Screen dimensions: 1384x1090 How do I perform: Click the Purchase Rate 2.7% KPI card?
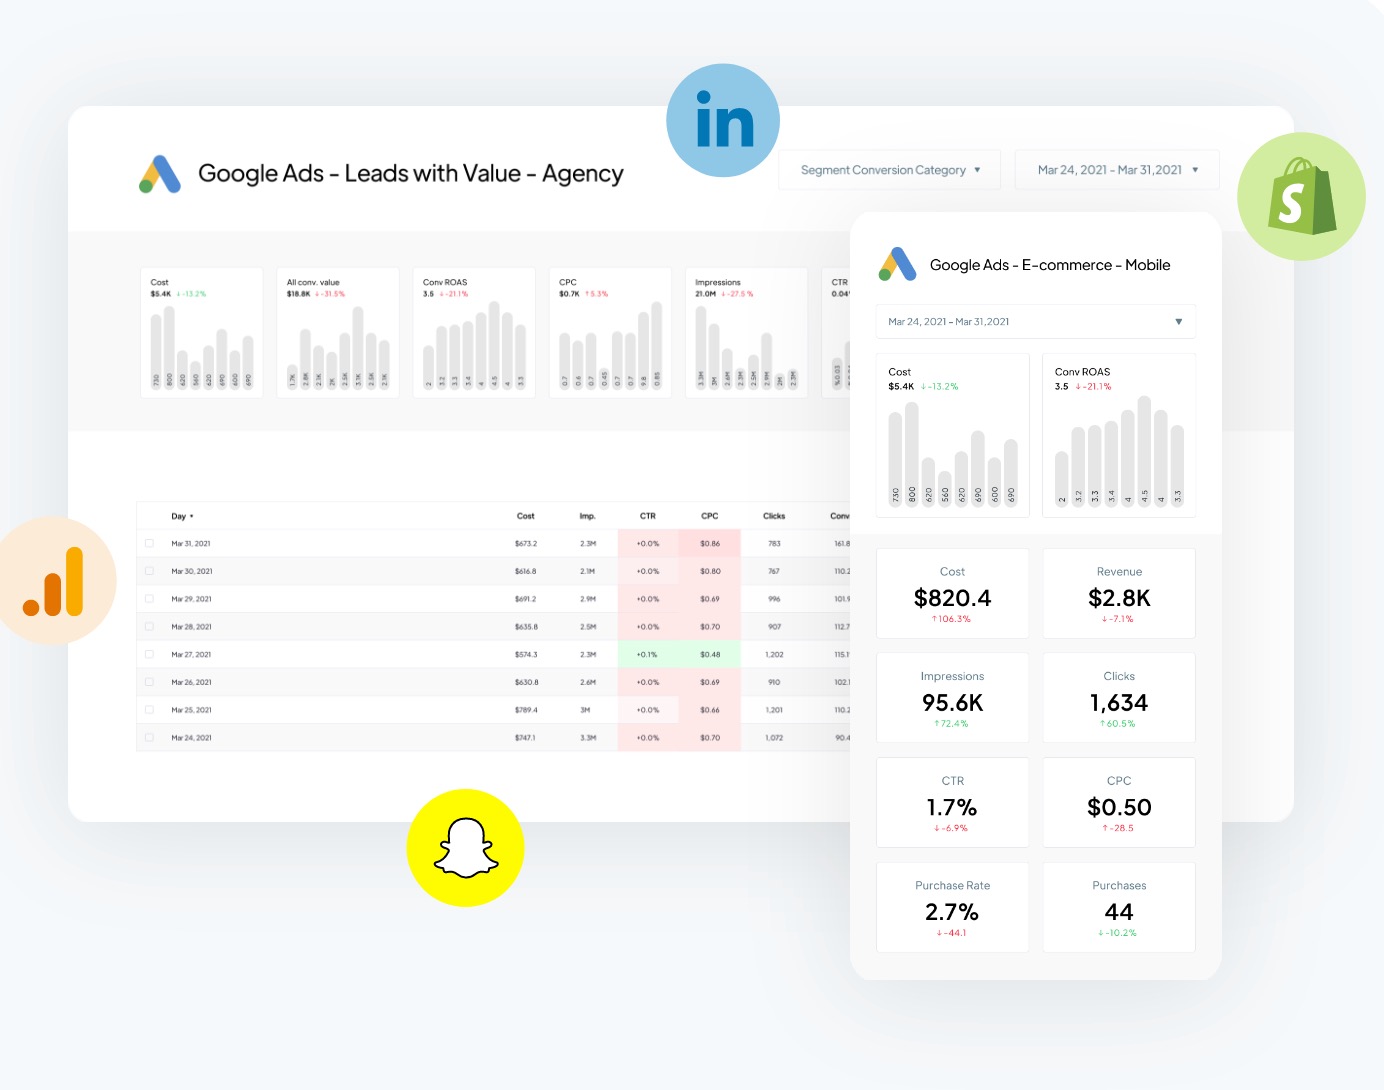click(x=953, y=907)
